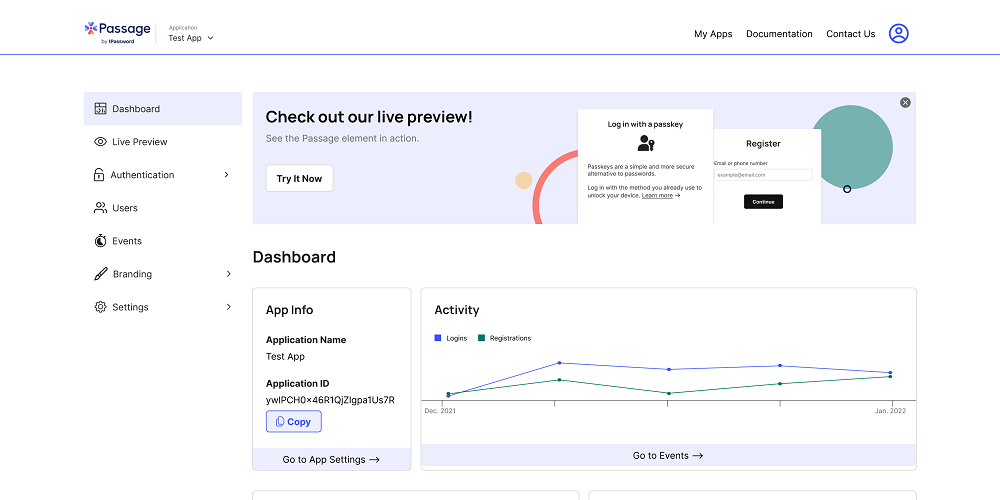
Task: Expand the Settings submenu chevron
Action: coord(228,307)
